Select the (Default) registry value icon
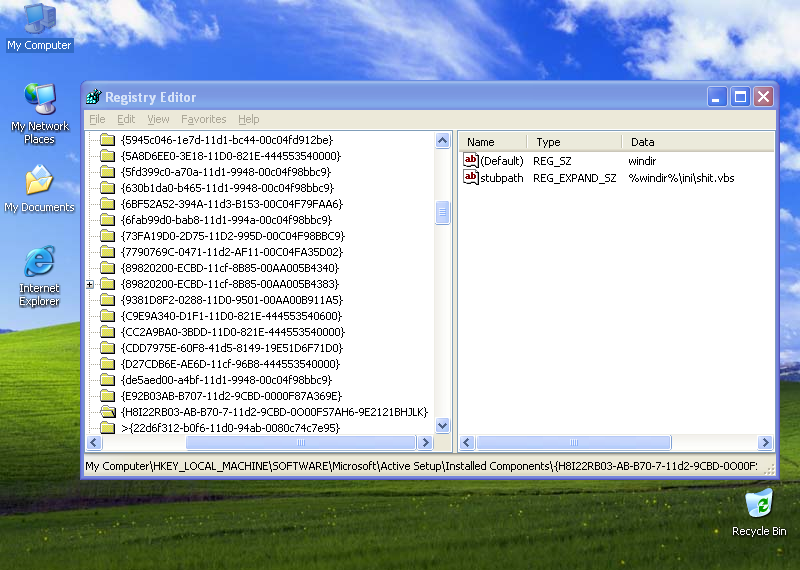The image size is (800, 570). click(471, 161)
